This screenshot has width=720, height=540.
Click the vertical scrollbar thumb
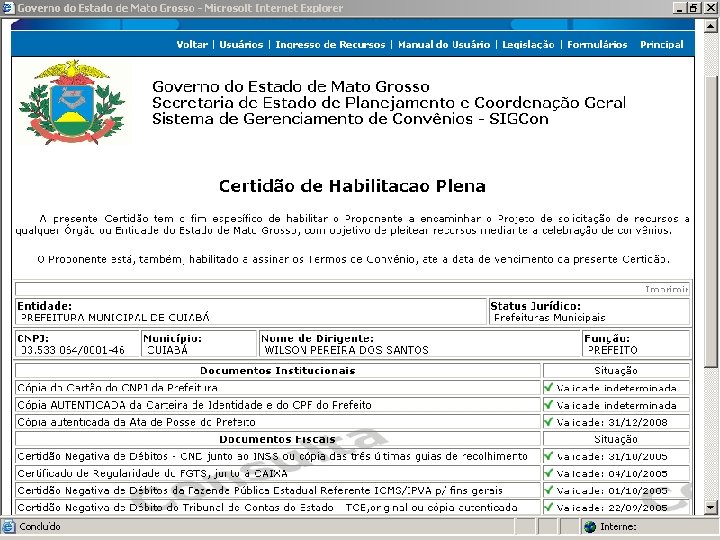pyautogui.click(x=711, y=220)
